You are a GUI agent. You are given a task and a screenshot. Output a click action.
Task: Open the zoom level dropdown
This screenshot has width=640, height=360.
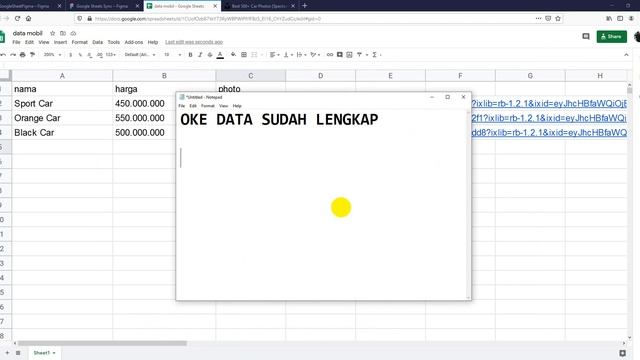[x=52, y=55]
